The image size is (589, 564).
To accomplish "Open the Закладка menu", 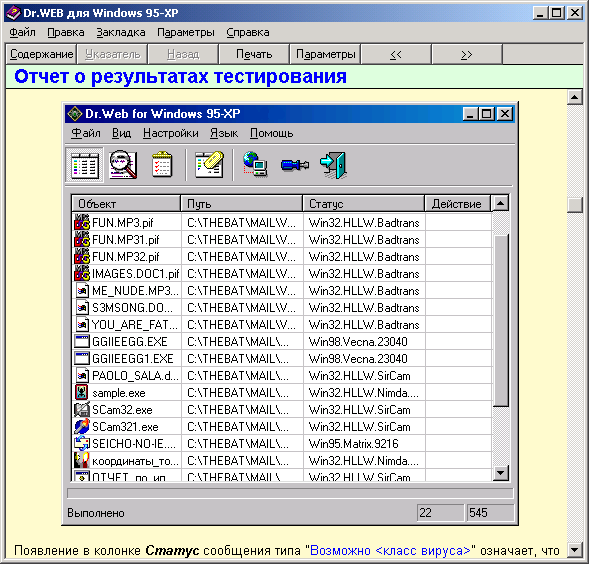I will pyautogui.click(x=121, y=33).
